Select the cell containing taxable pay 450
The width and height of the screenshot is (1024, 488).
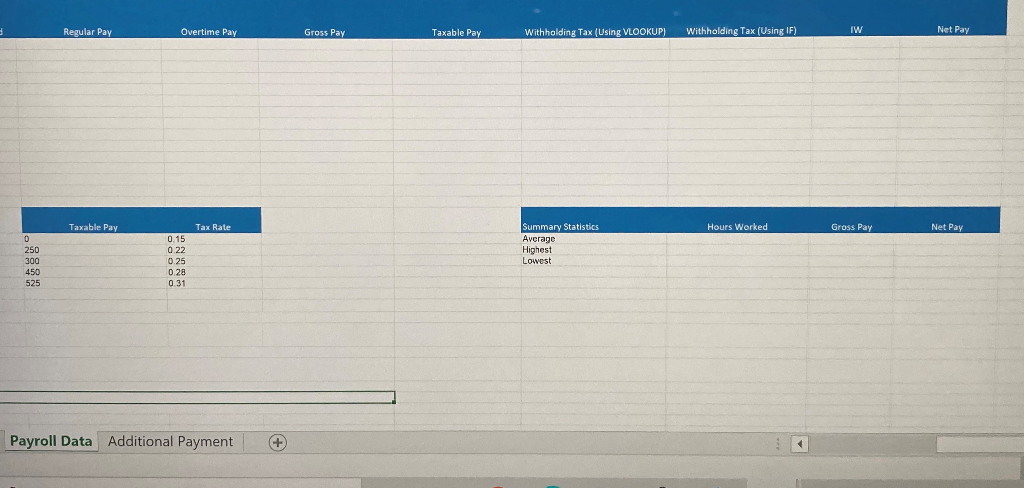94,272
